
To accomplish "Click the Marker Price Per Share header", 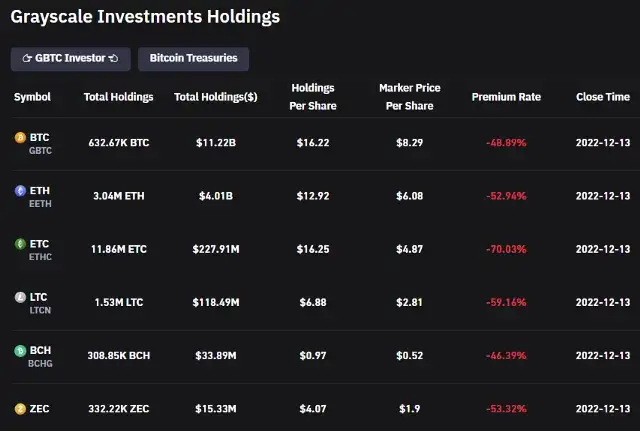I will coord(410,97).
